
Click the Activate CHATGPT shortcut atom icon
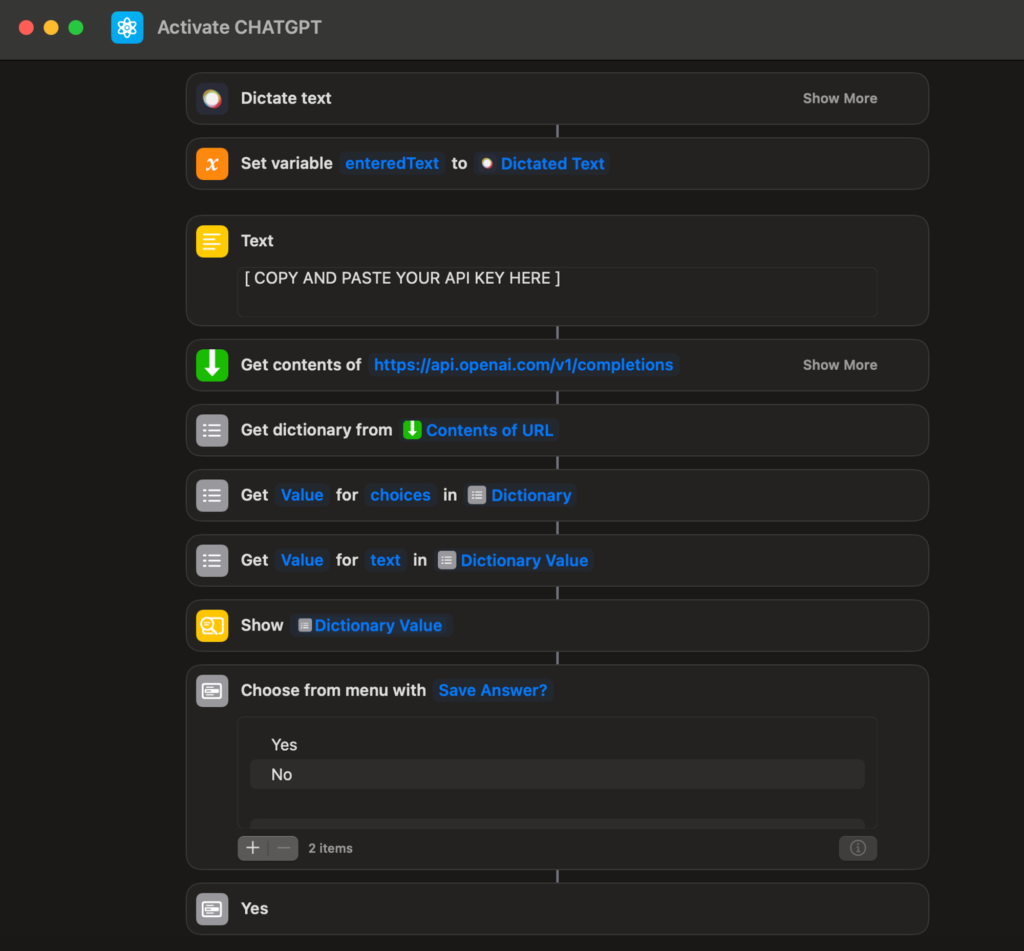click(x=127, y=27)
